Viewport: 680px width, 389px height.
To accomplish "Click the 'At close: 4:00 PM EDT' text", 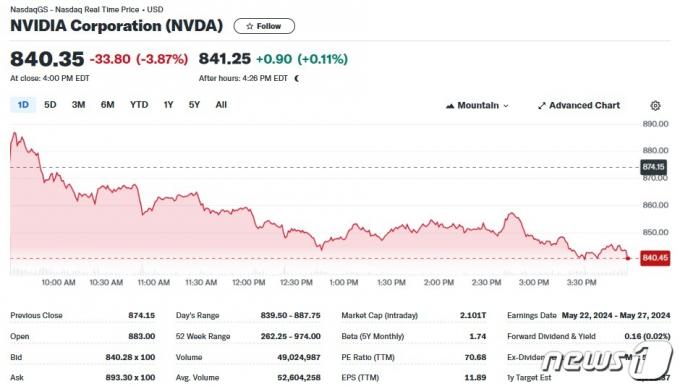I will pyautogui.click(x=50, y=78).
